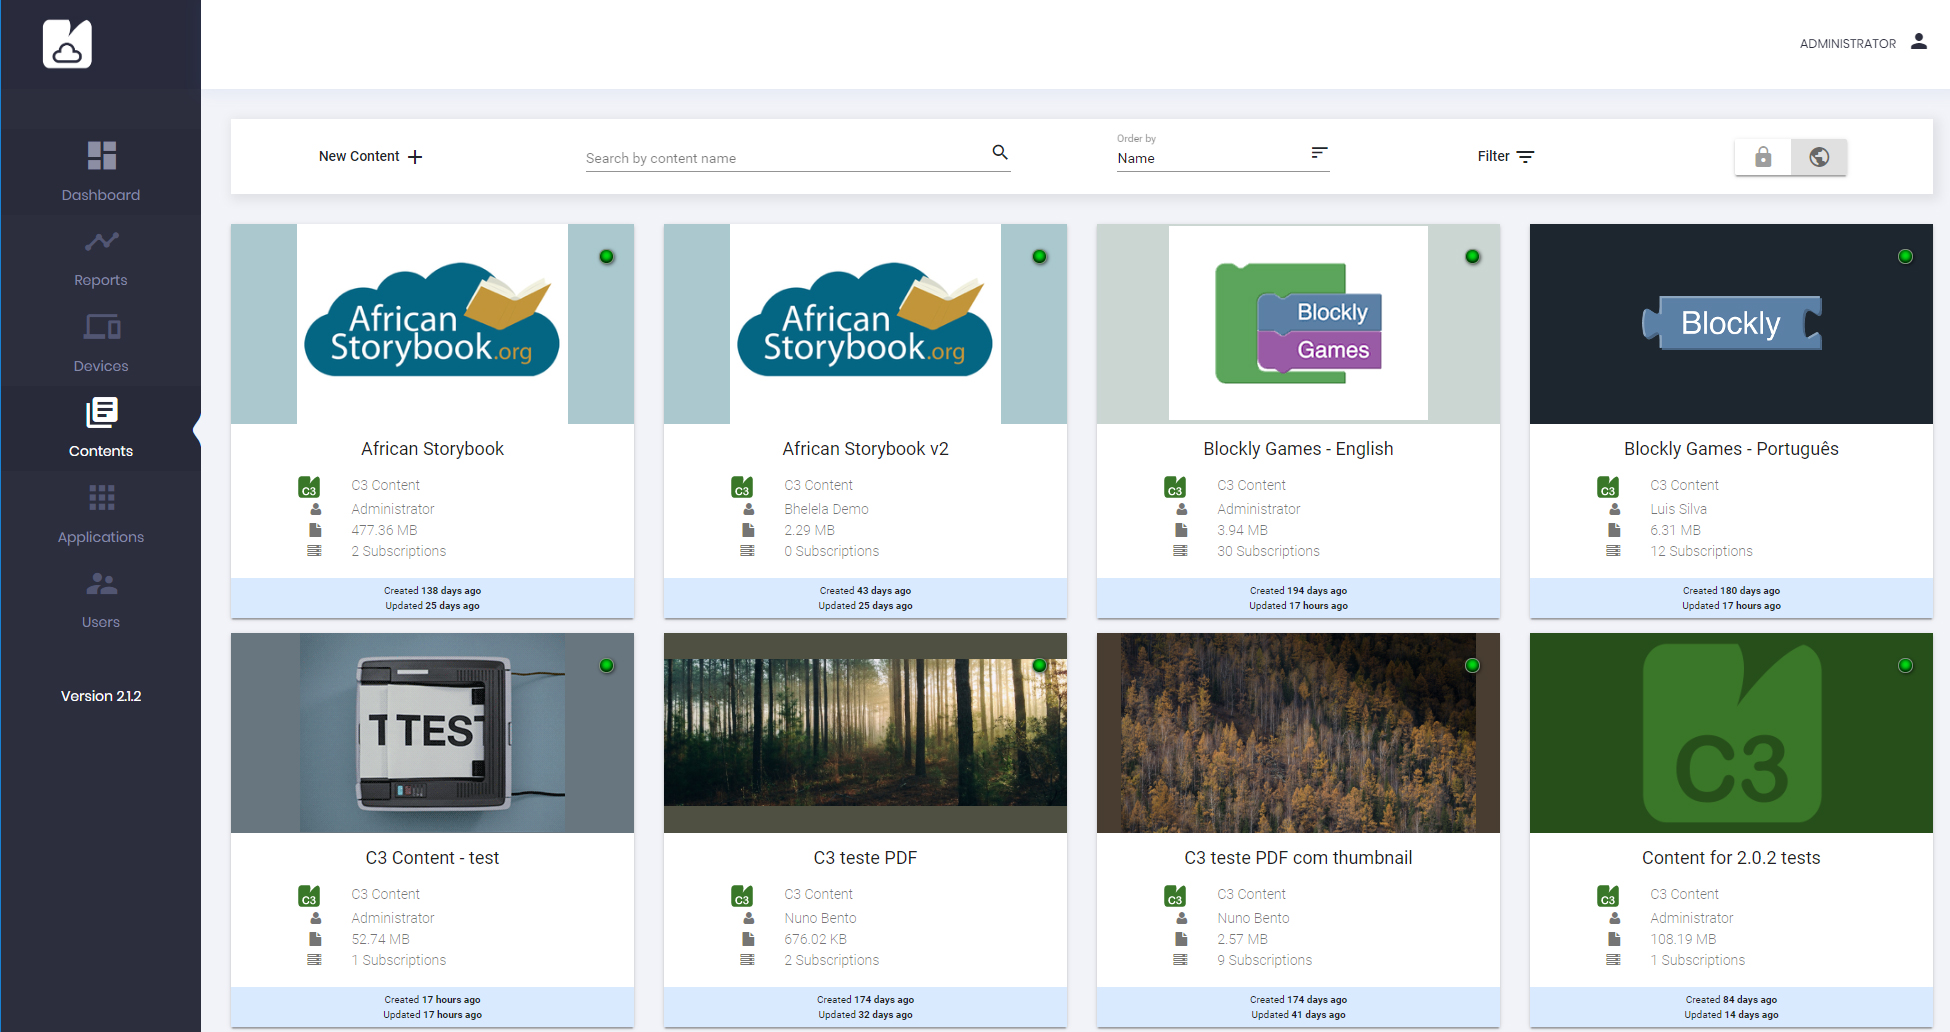Screen dimensions: 1950x1032
Task: Select the Contents sidebar item
Action: point(101,428)
